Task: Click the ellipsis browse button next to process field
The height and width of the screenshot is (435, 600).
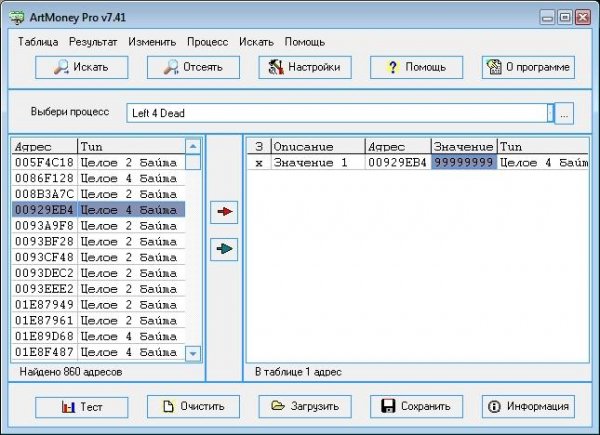Action: tap(564, 114)
